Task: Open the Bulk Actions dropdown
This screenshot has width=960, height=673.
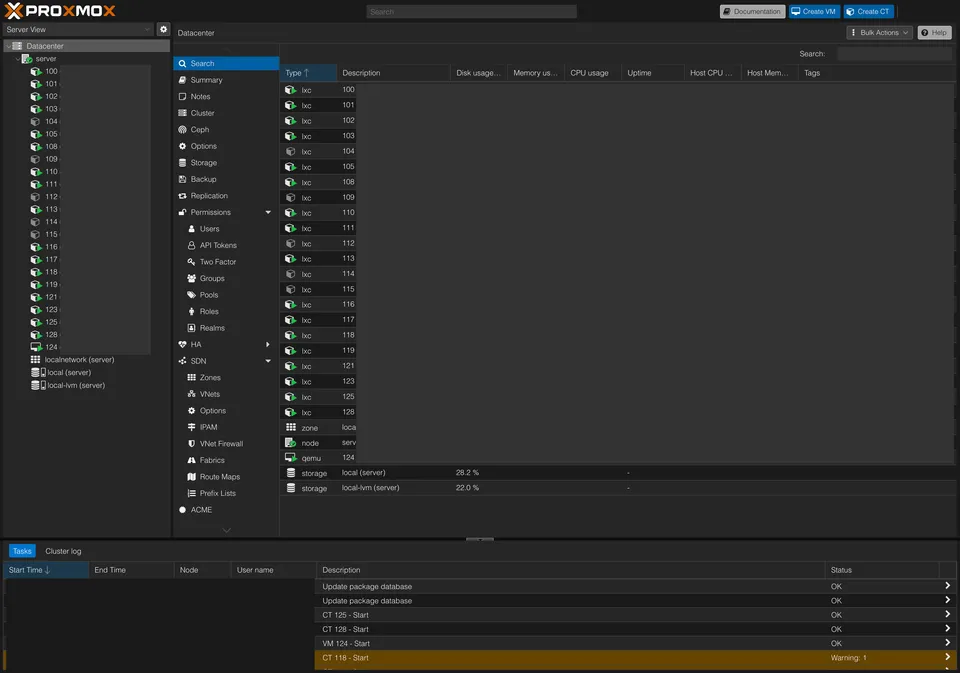Action: click(879, 32)
